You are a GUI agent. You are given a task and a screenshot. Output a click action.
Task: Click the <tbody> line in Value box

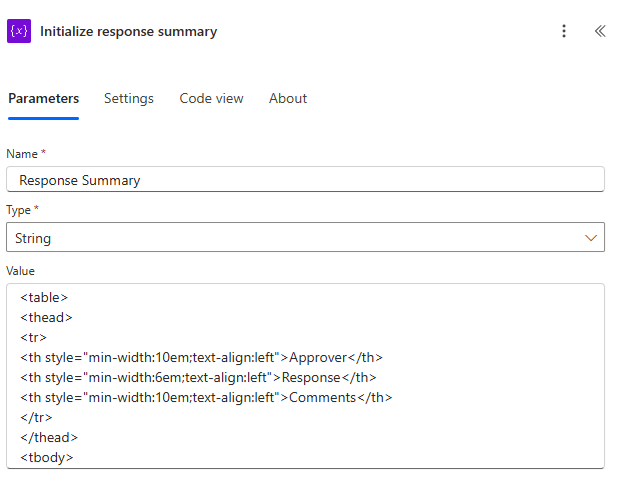(x=46, y=457)
